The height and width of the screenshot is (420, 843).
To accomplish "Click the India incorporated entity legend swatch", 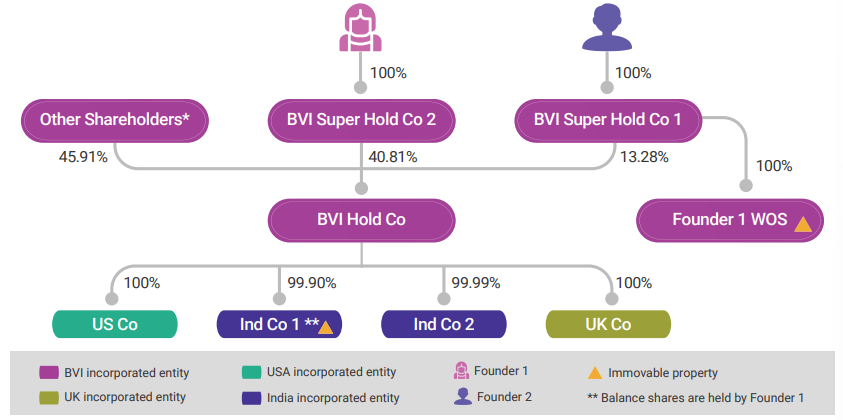I will [252, 397].
